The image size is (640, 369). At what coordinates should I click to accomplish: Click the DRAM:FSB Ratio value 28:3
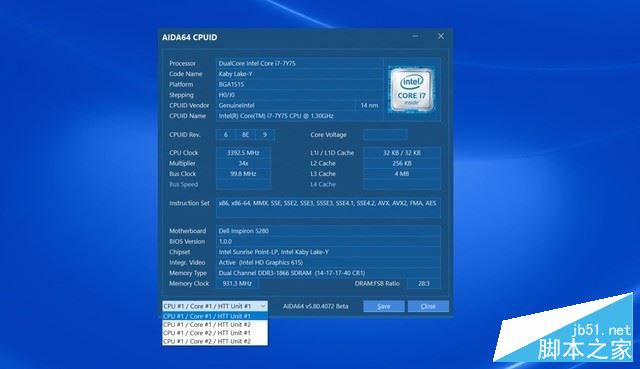click(424, 284)
